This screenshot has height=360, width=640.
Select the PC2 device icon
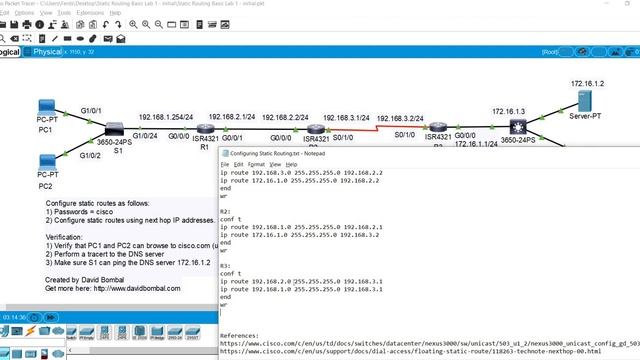click(x=47, y=162)
